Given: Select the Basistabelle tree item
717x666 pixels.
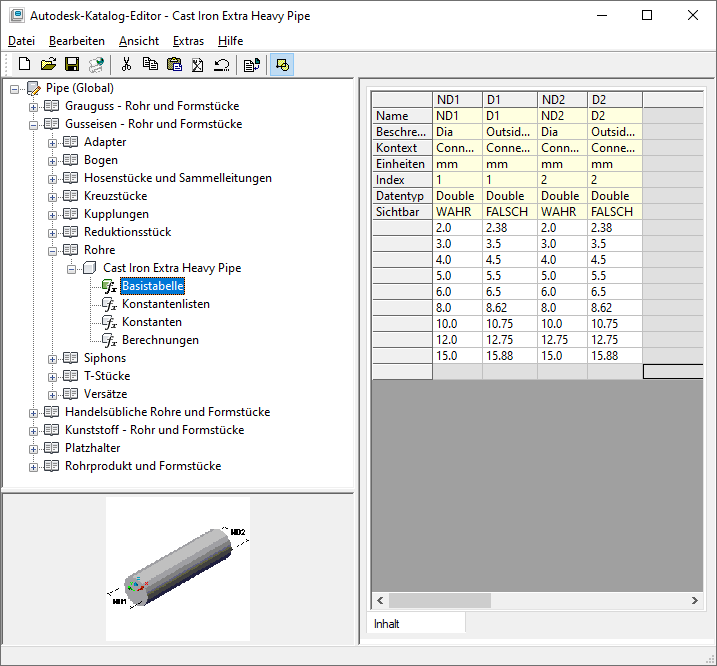Looking at the screenshot, I should [x=153, y=286].
